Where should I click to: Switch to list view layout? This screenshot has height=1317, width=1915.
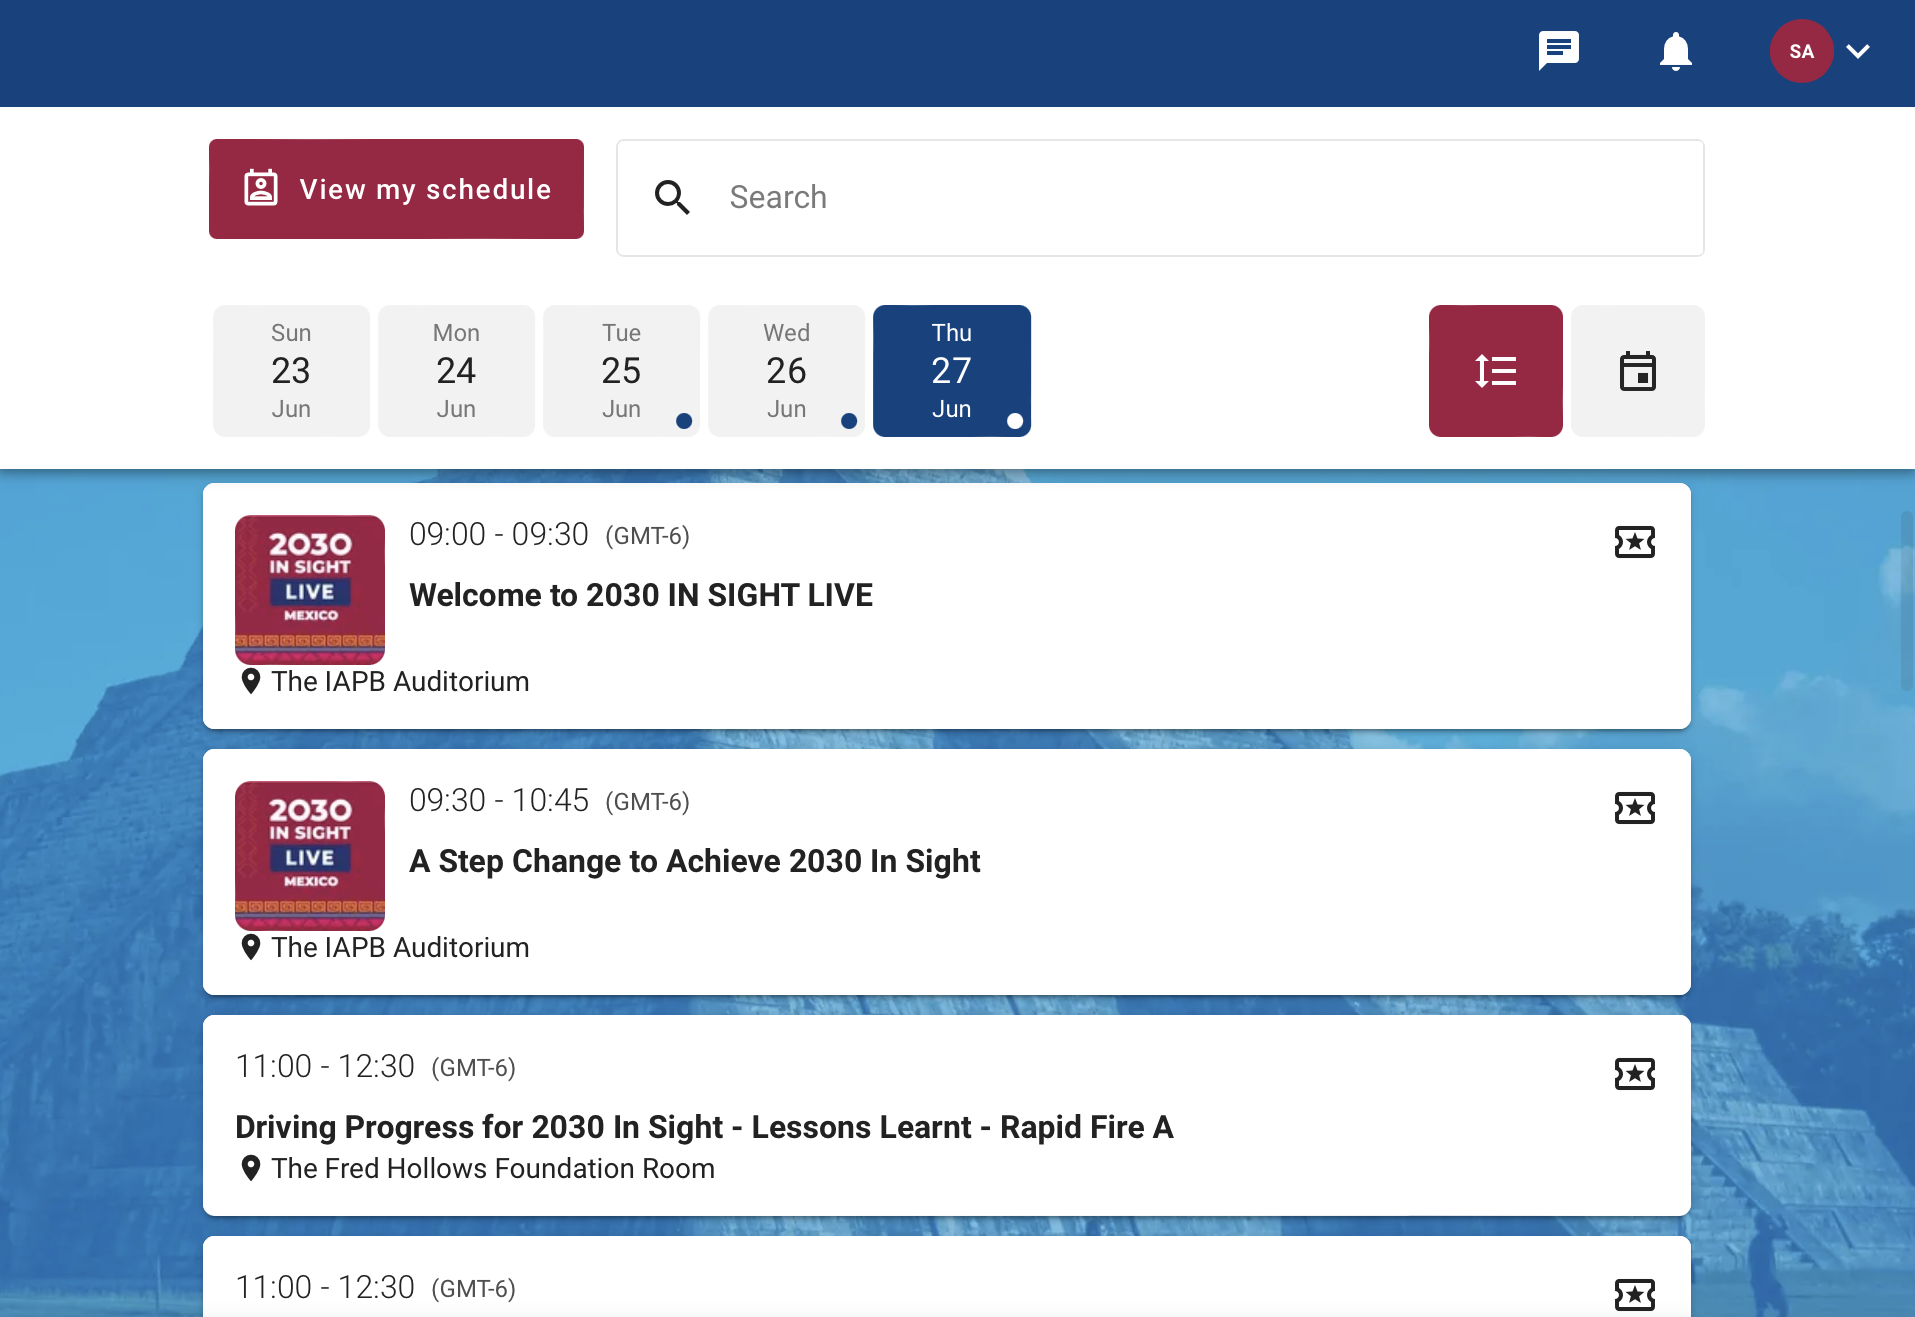1495,371
